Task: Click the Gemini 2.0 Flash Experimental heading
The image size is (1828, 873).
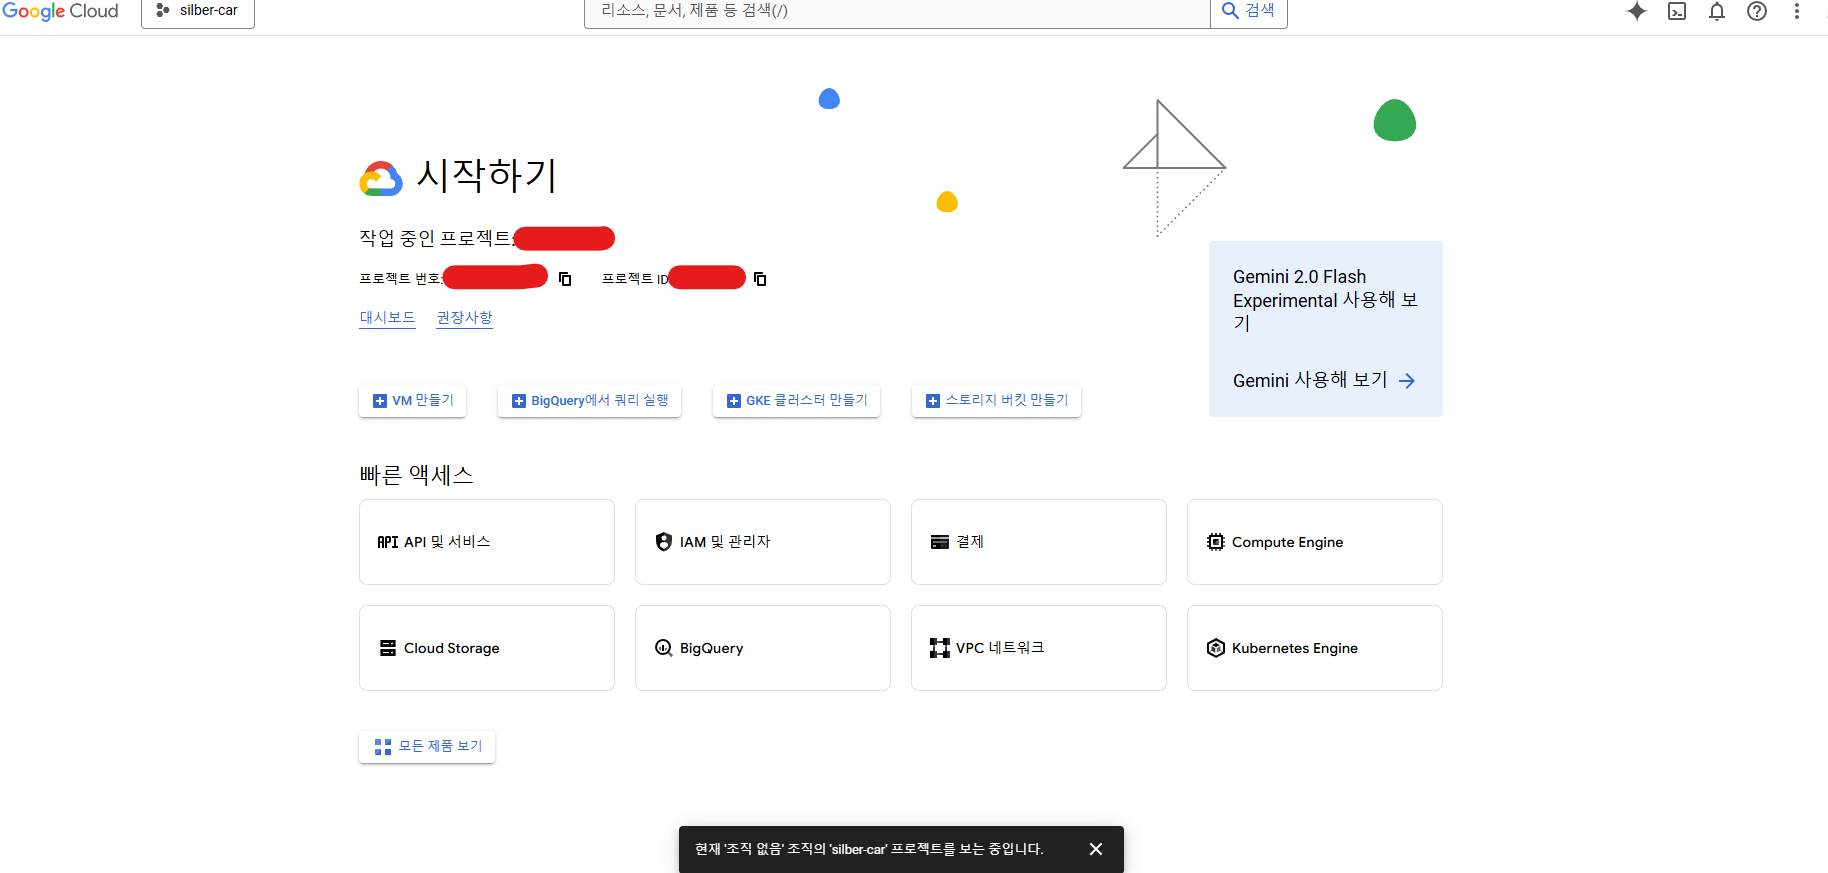Action: [x=1325, y=300]
